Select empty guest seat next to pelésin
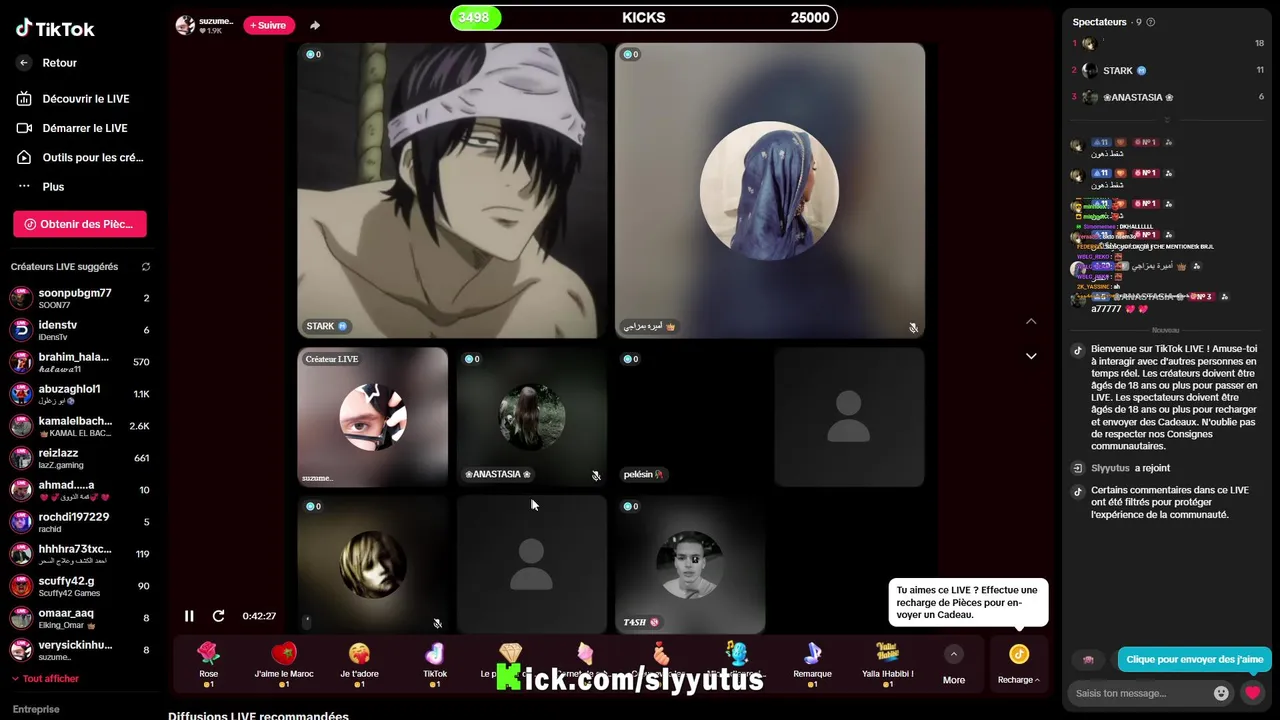The image size is (1280, 720). [849, 417]
